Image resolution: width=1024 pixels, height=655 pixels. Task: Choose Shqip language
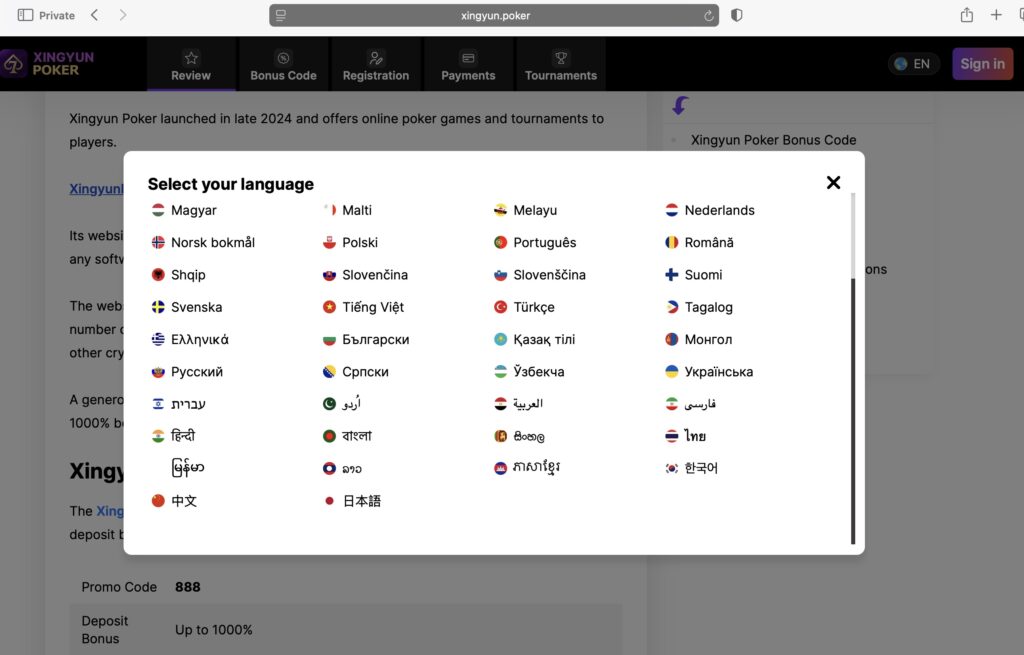click(188, 275)
